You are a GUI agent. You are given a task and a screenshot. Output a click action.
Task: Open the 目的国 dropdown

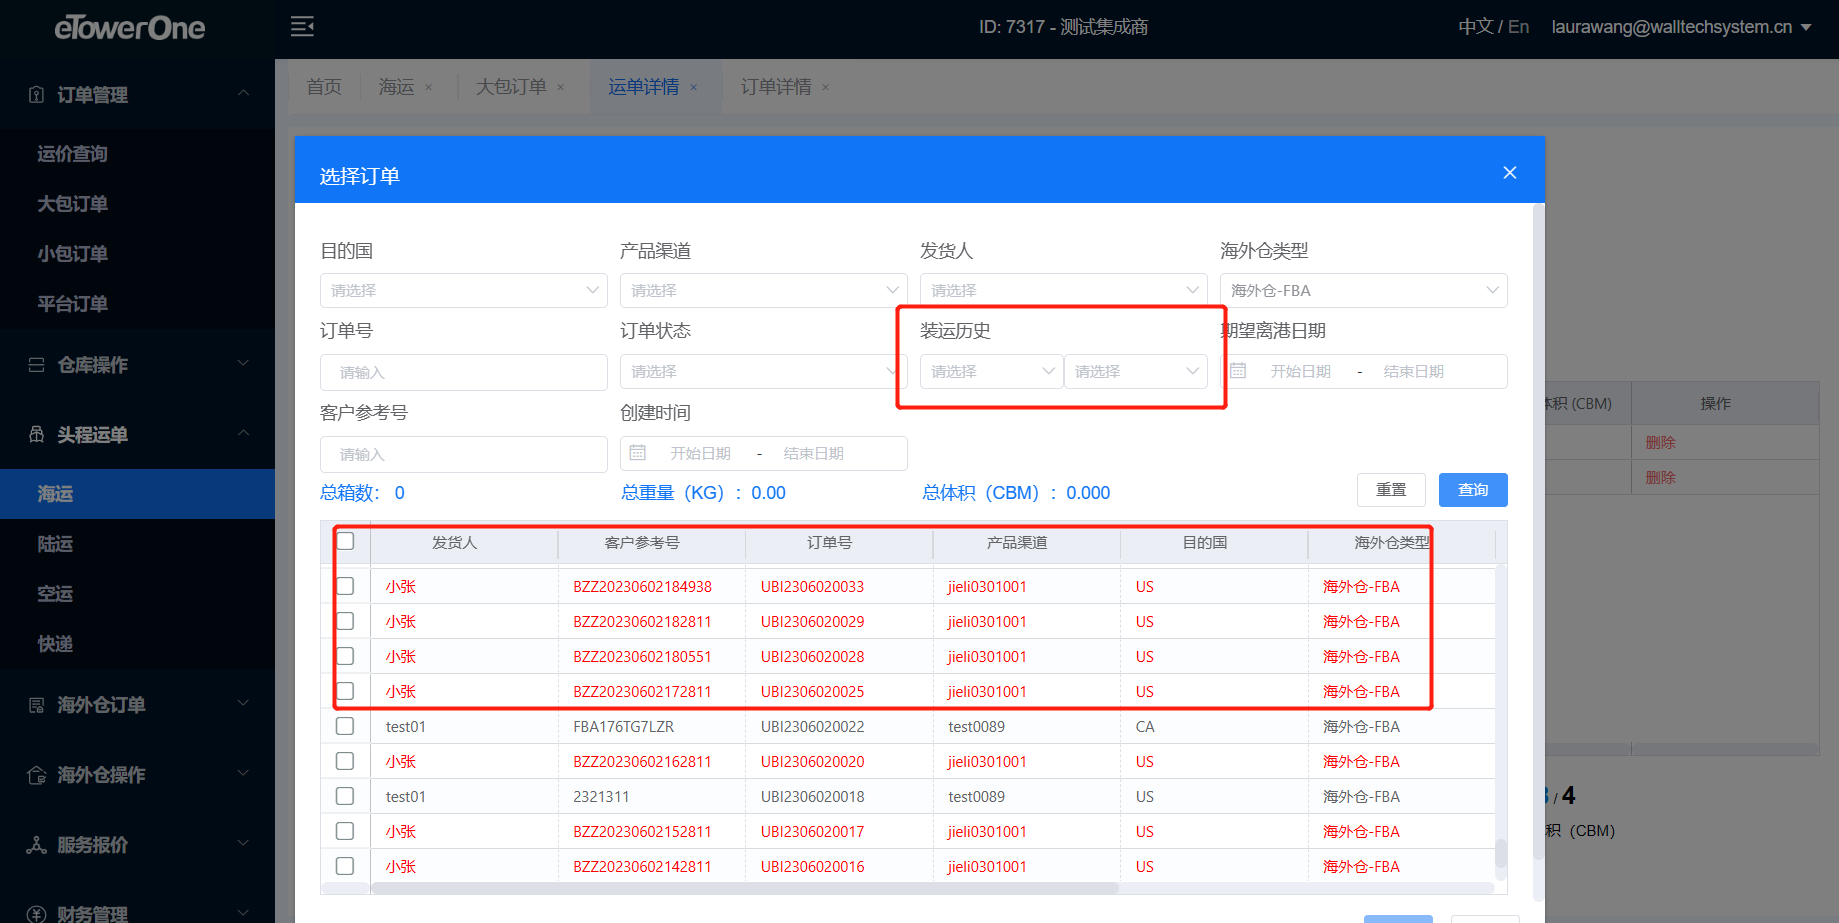[x=464, y=290]
